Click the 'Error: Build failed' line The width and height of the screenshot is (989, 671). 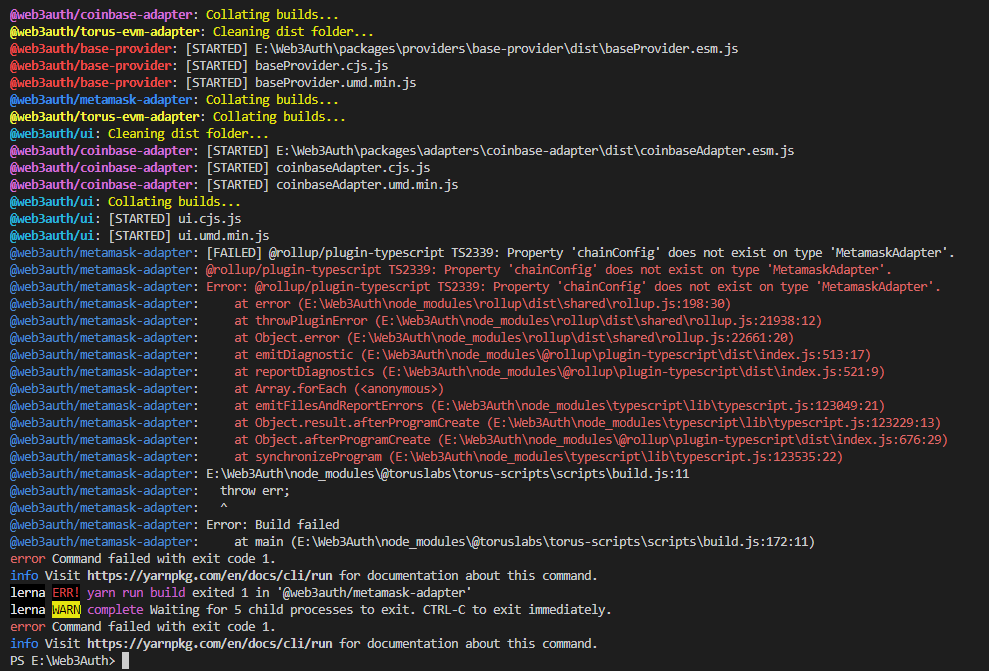(272, 525)
